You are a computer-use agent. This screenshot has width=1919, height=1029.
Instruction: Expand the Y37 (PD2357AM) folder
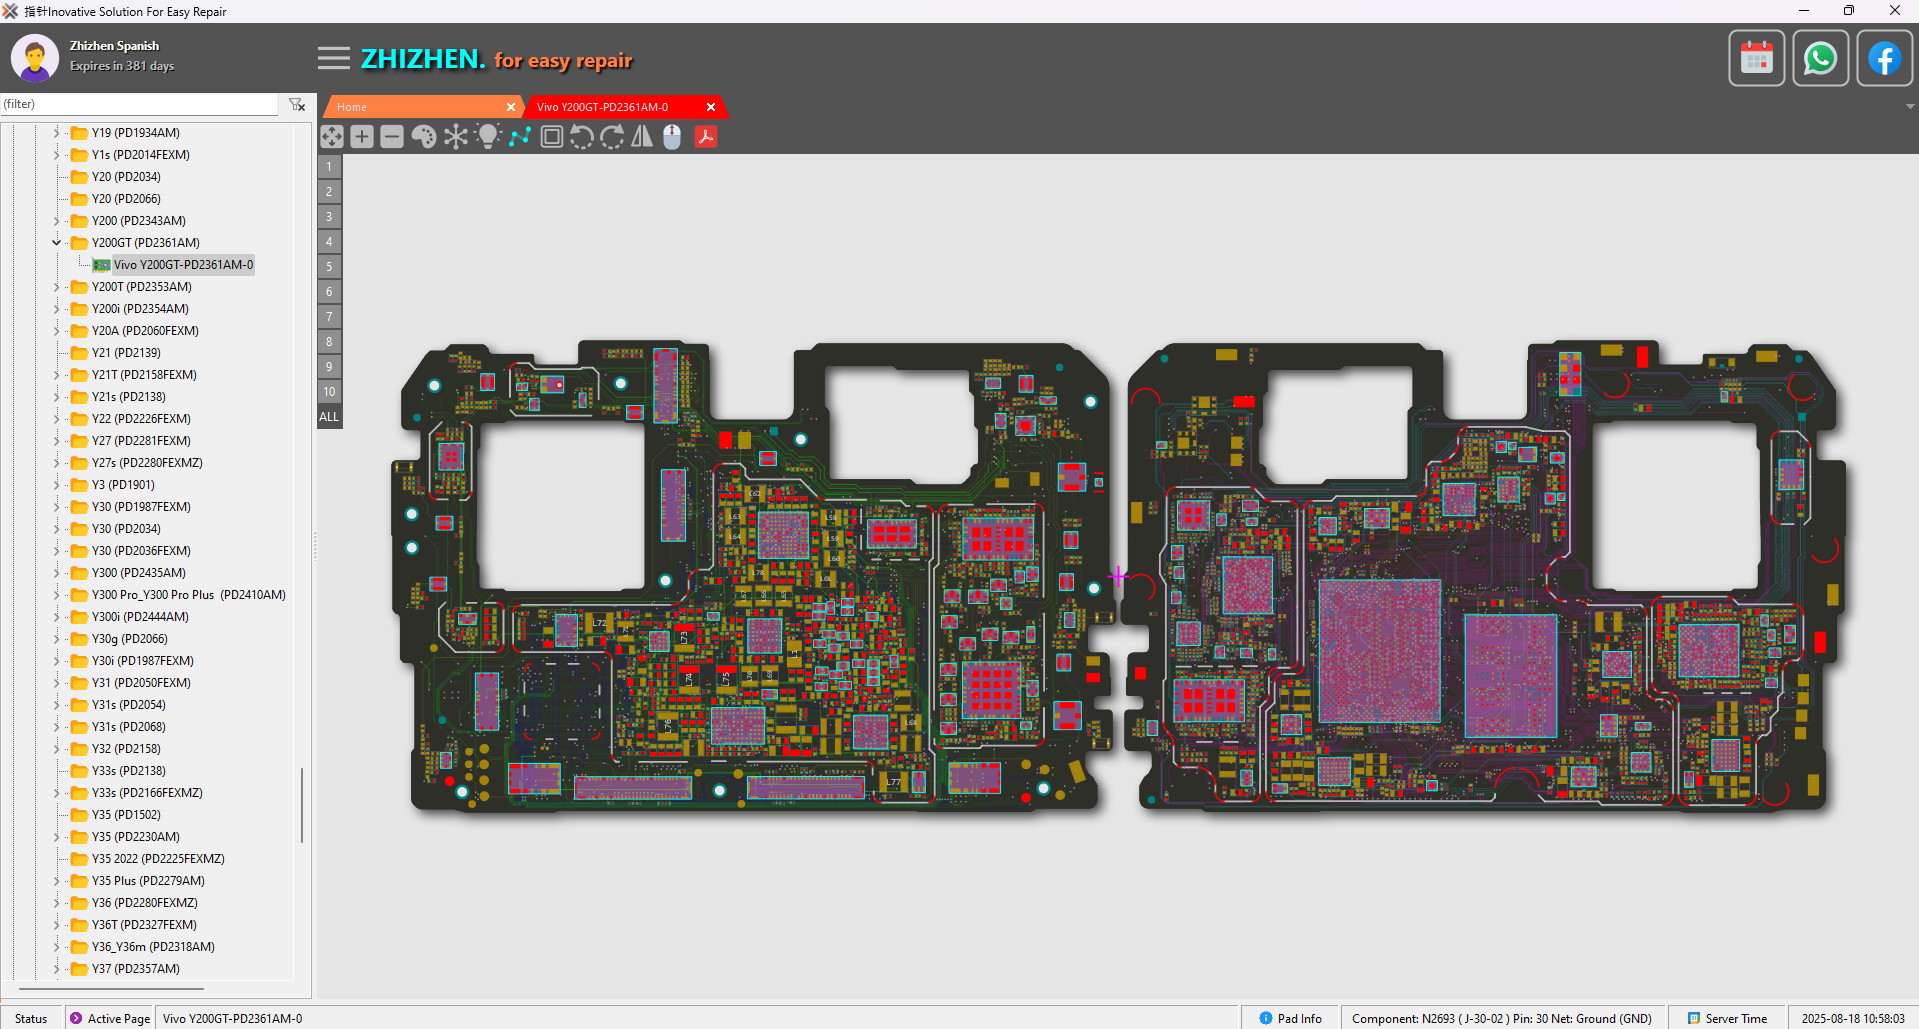tap(56, 968)
